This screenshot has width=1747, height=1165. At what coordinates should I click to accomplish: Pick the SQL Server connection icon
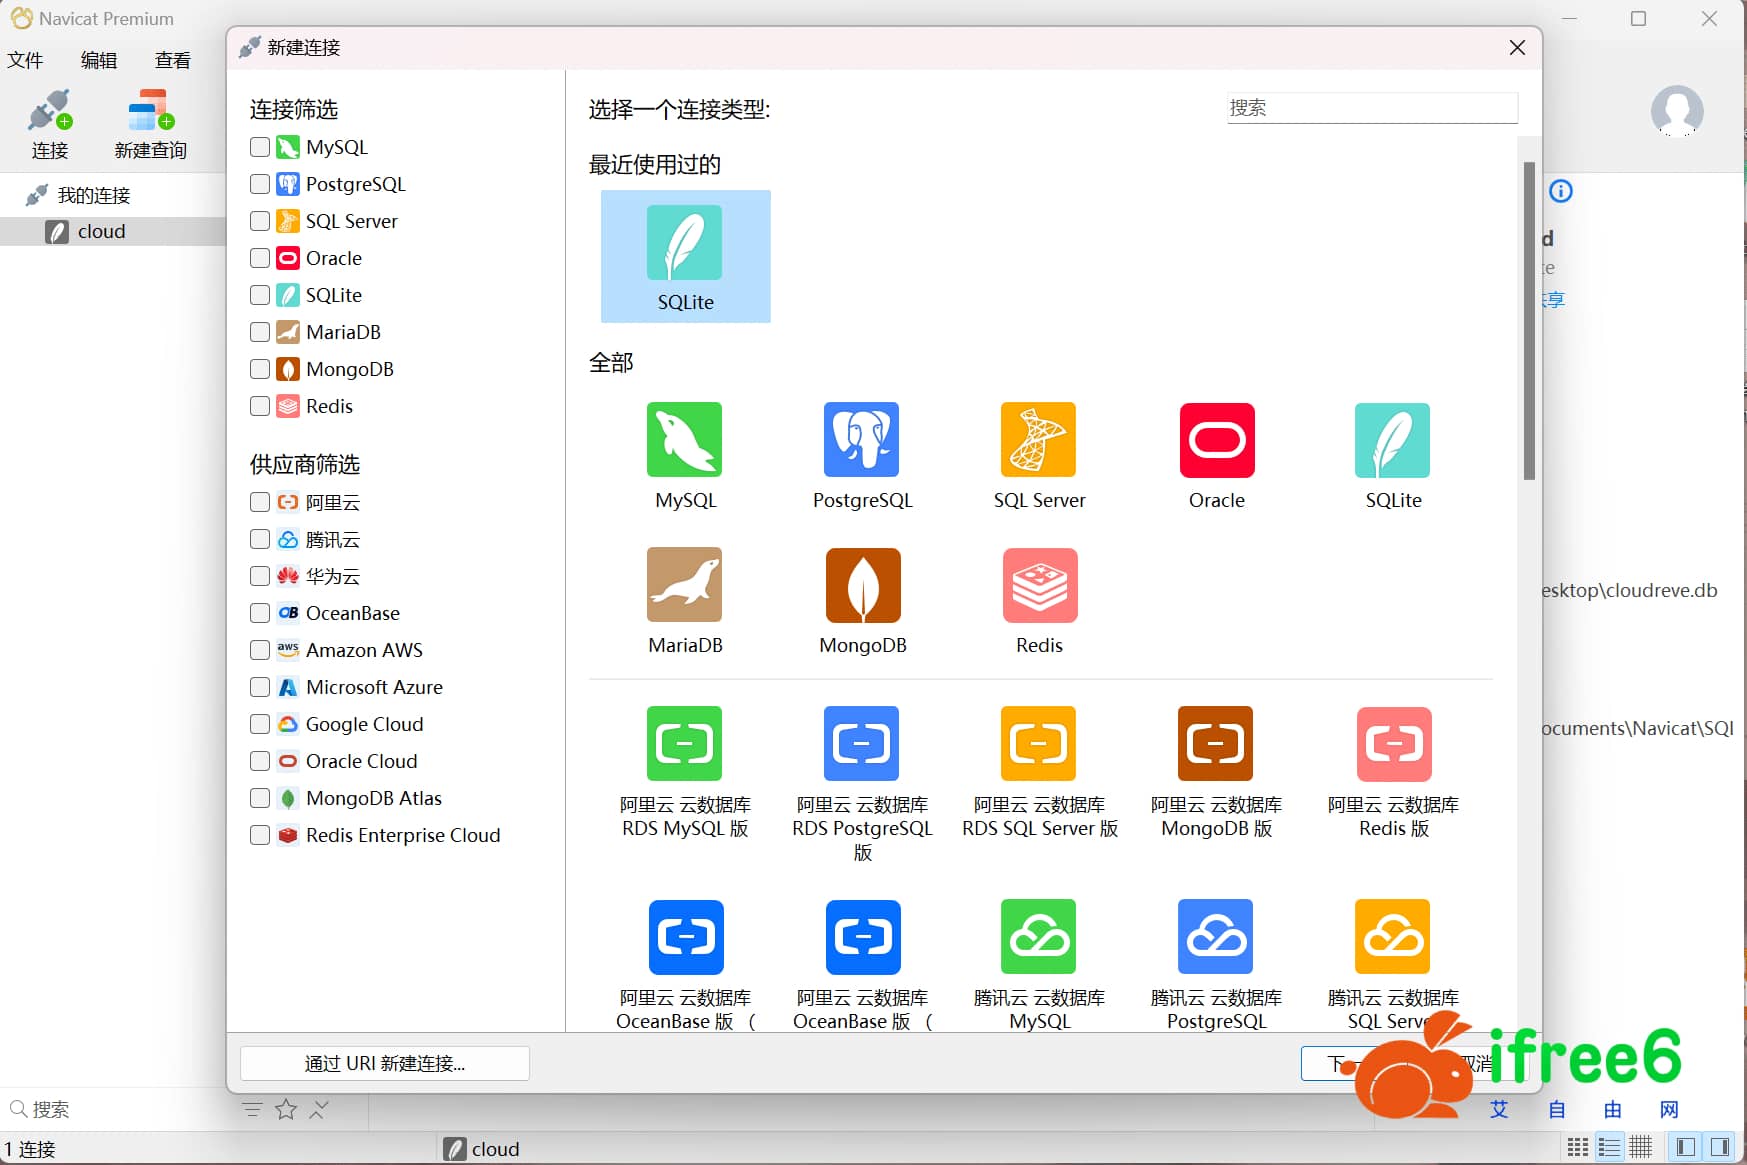pyautogui.click(x=1038, y=440)
